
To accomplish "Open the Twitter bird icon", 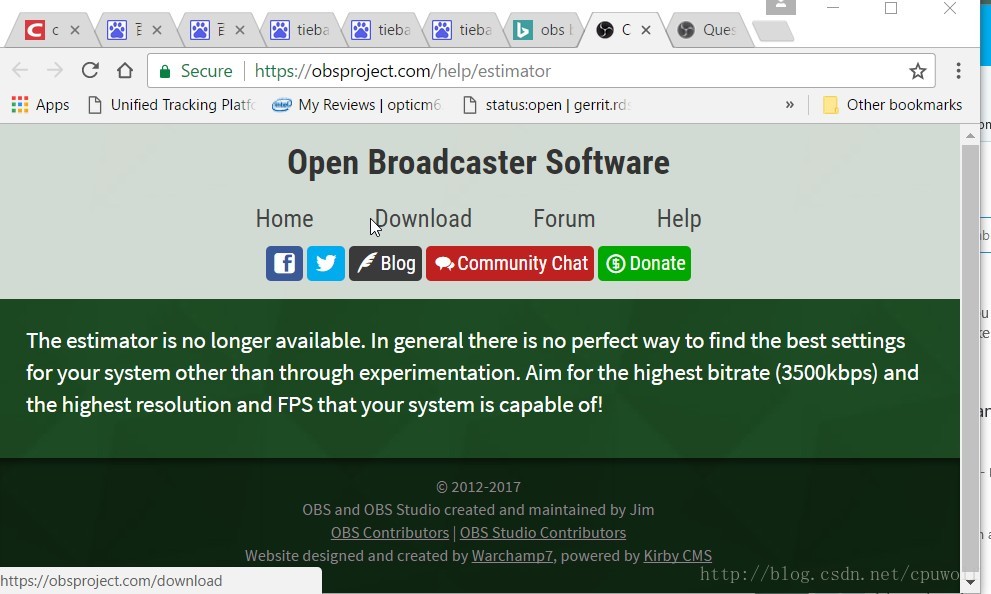I will tap(325, 263).
